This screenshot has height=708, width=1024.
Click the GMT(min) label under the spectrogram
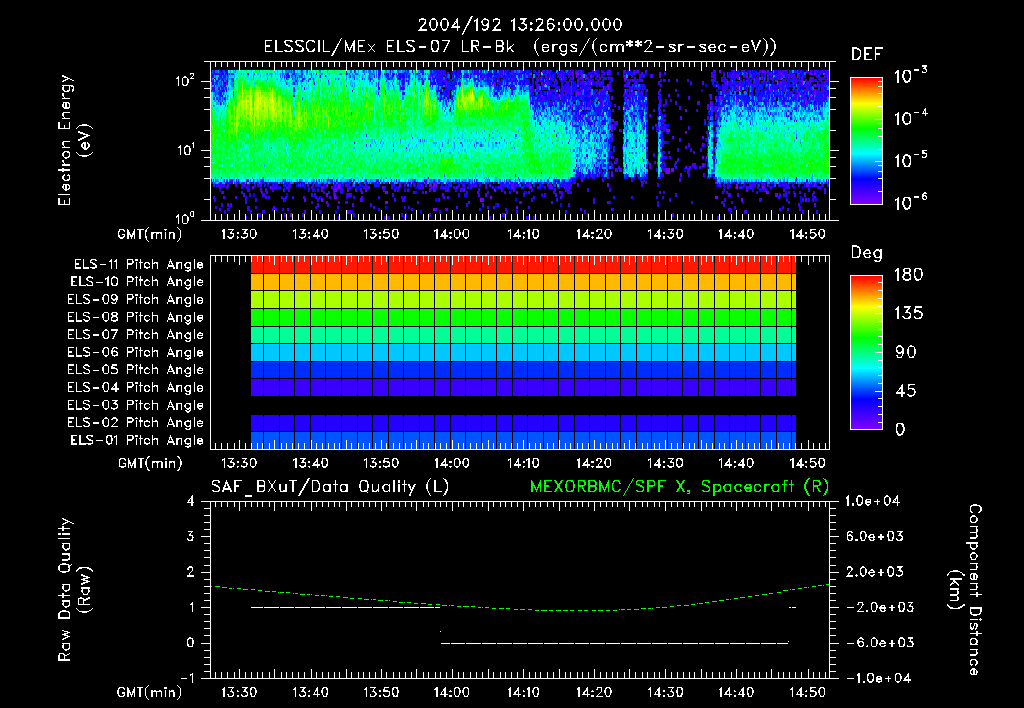tap(149, 234)
